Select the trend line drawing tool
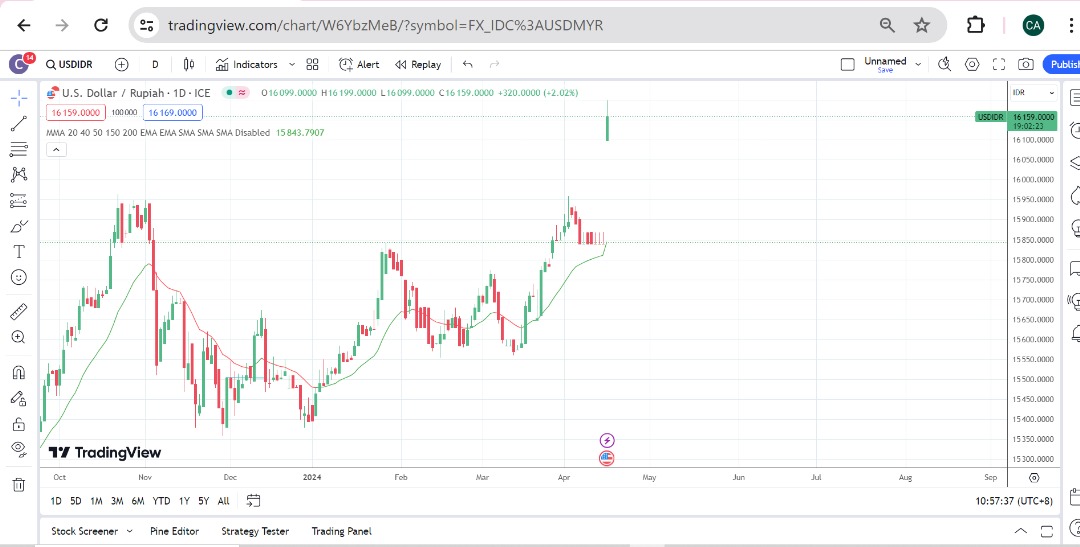1080x547 pixels. (19, 124)
